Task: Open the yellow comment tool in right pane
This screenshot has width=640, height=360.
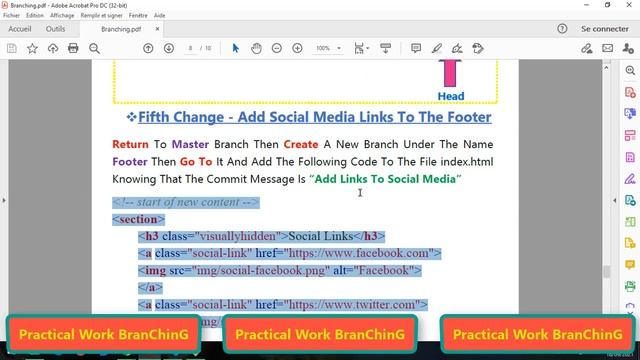Action: [x=630, y=264]
